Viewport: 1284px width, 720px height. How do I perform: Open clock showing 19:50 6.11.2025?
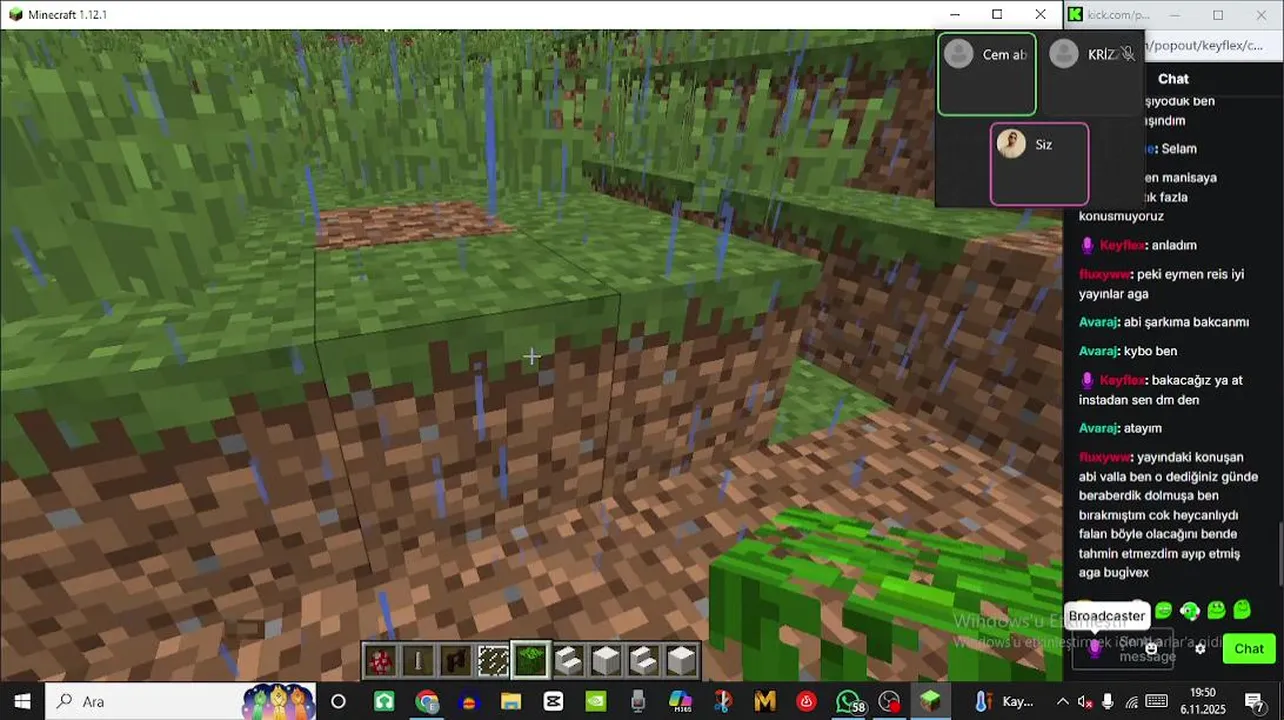pos(1203,701)
